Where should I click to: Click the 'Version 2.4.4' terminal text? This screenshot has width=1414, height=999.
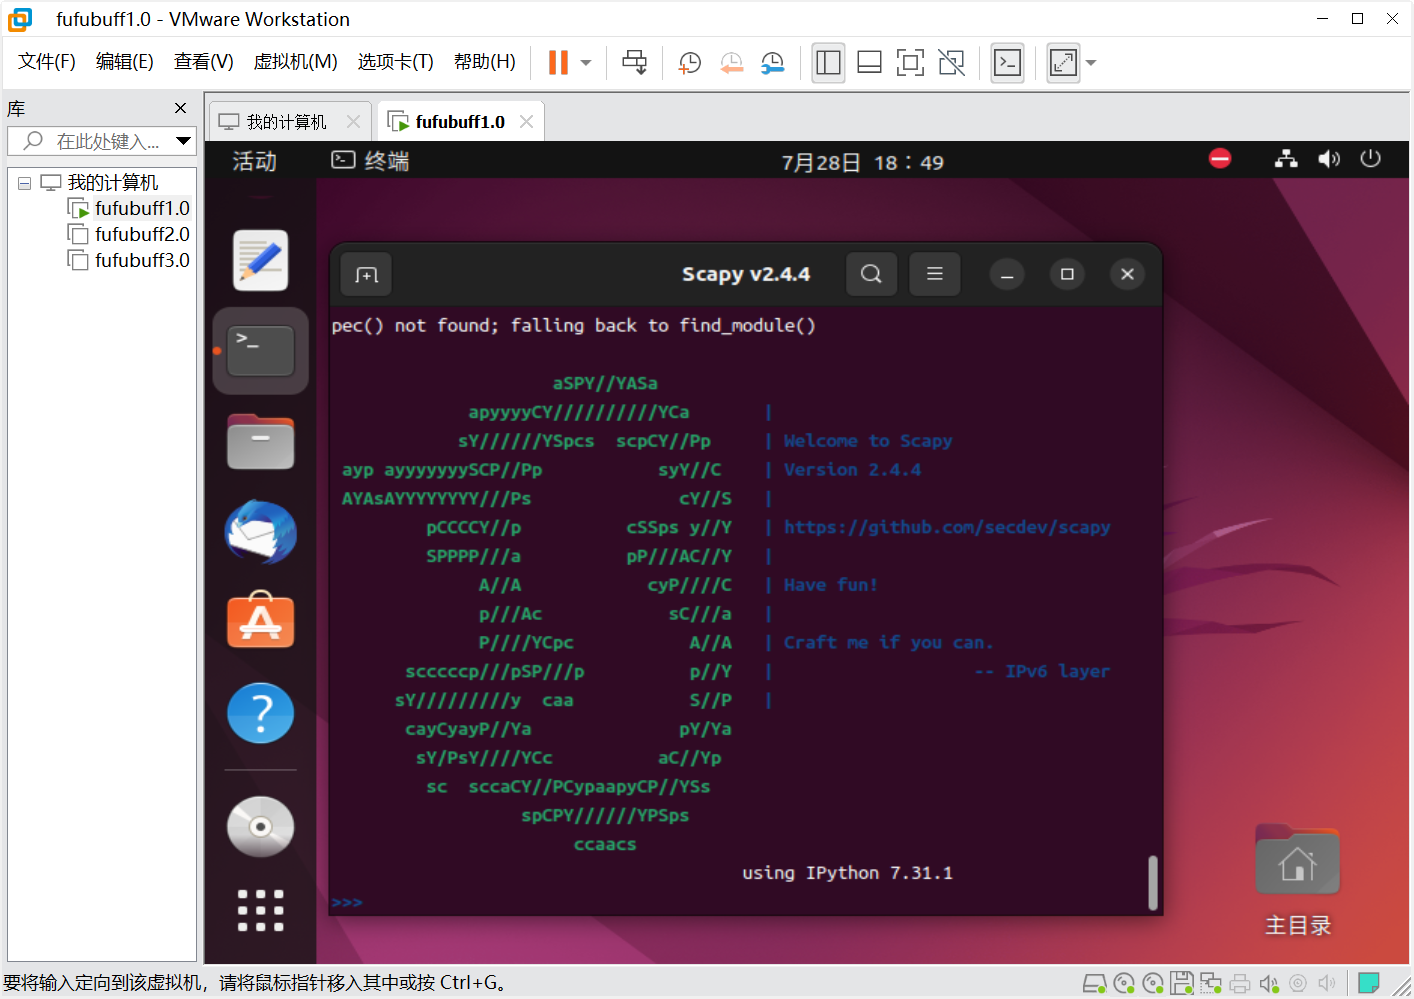tap(852, 470)
